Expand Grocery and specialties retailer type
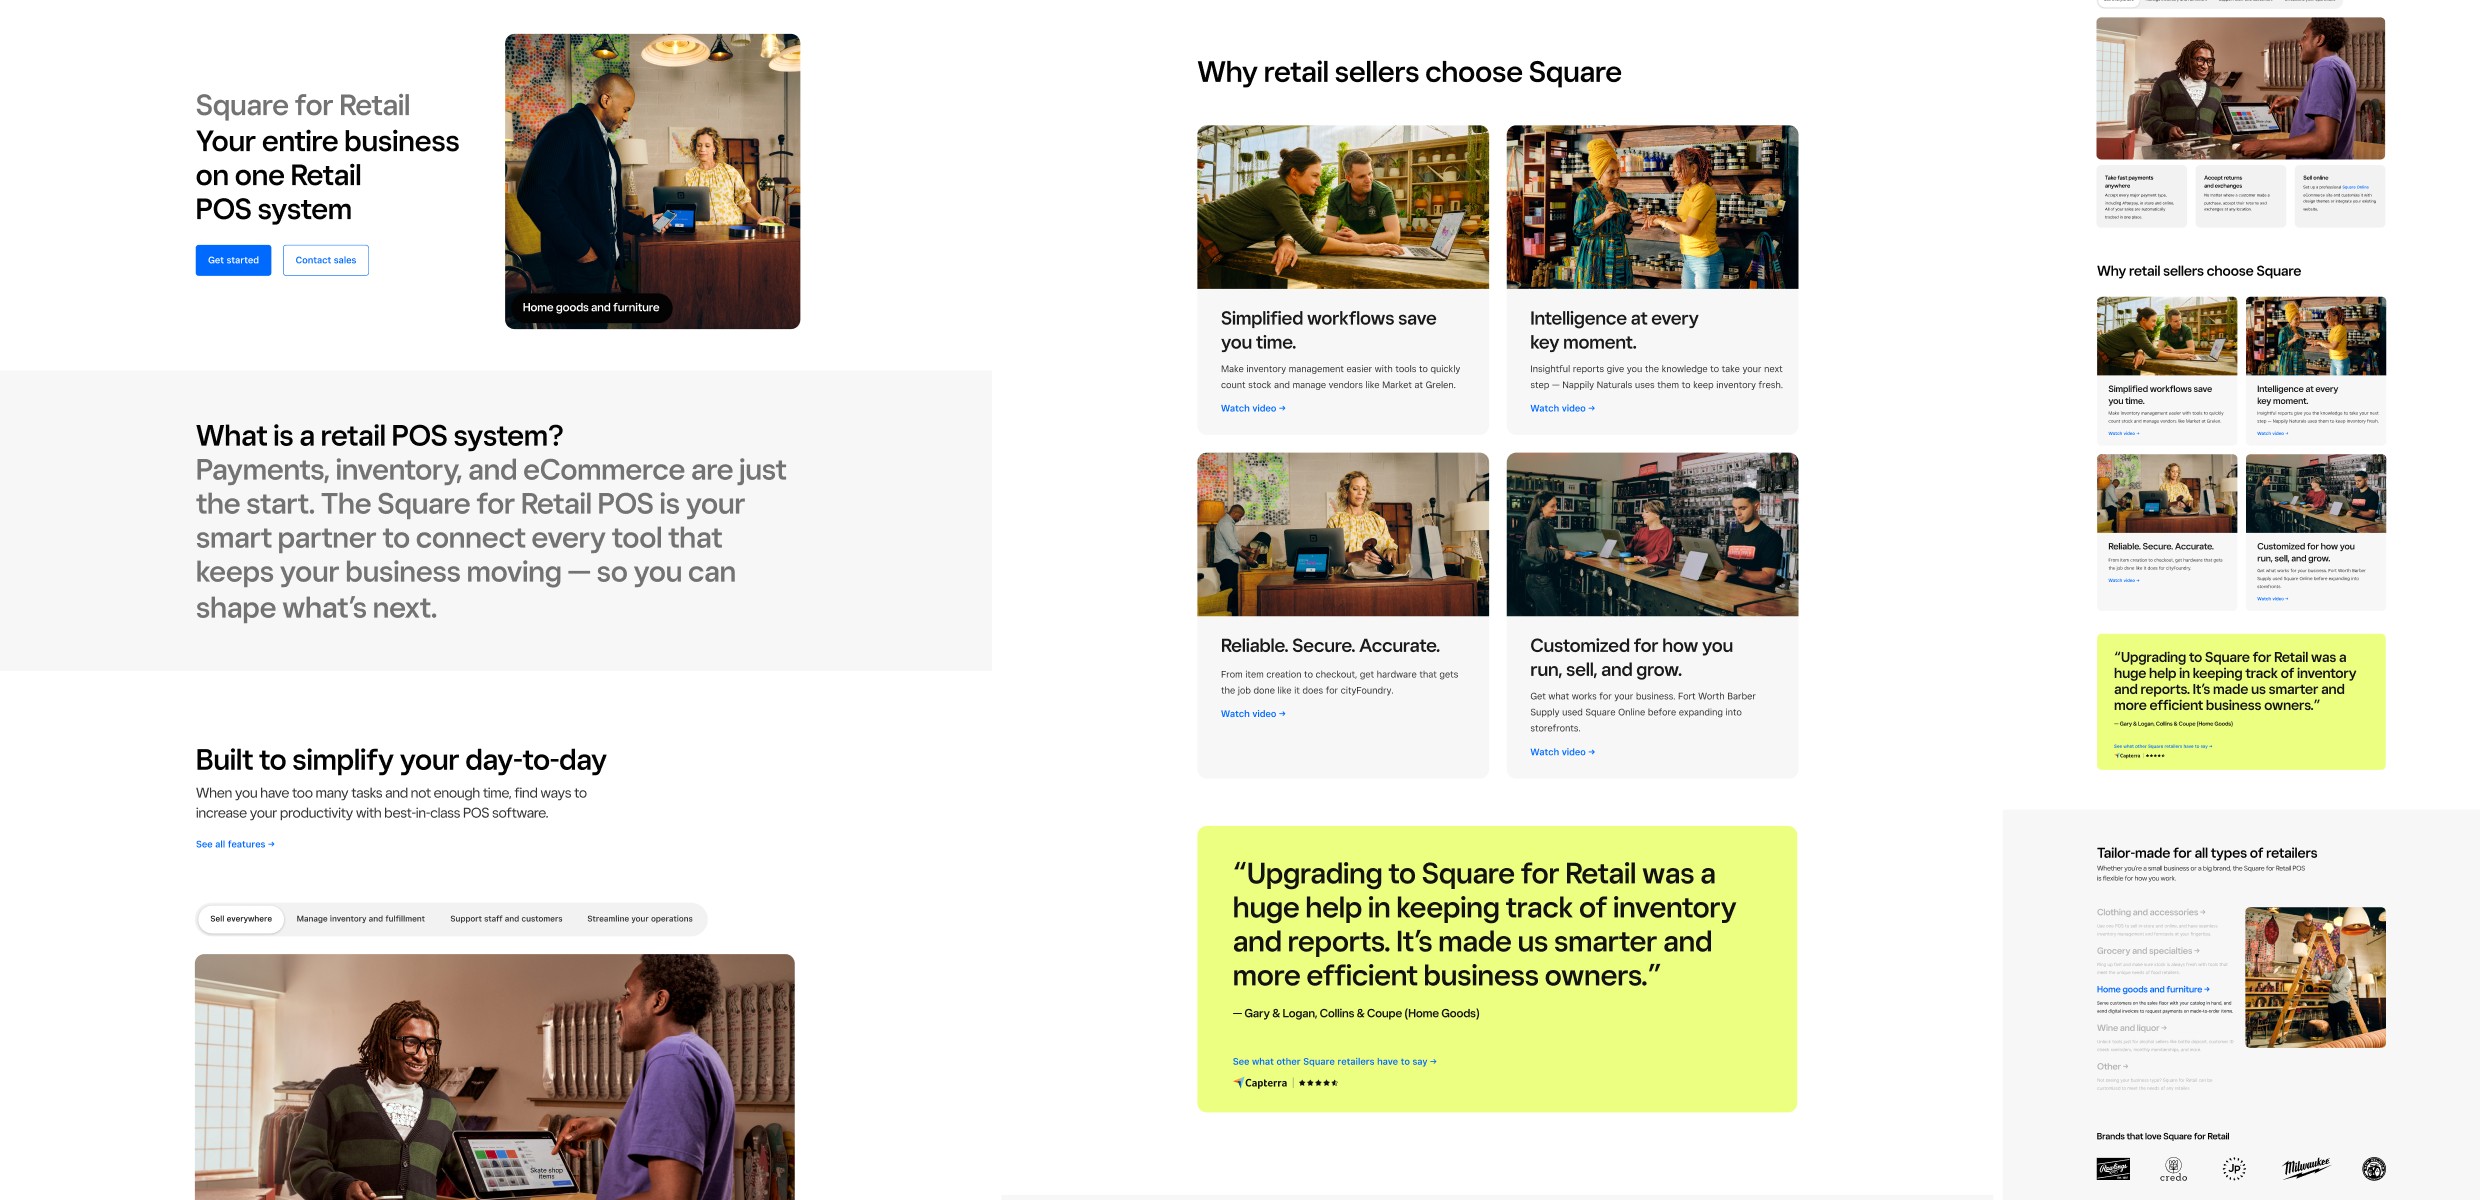This screenshot has height=1200, width=2480. [2148, 951]
